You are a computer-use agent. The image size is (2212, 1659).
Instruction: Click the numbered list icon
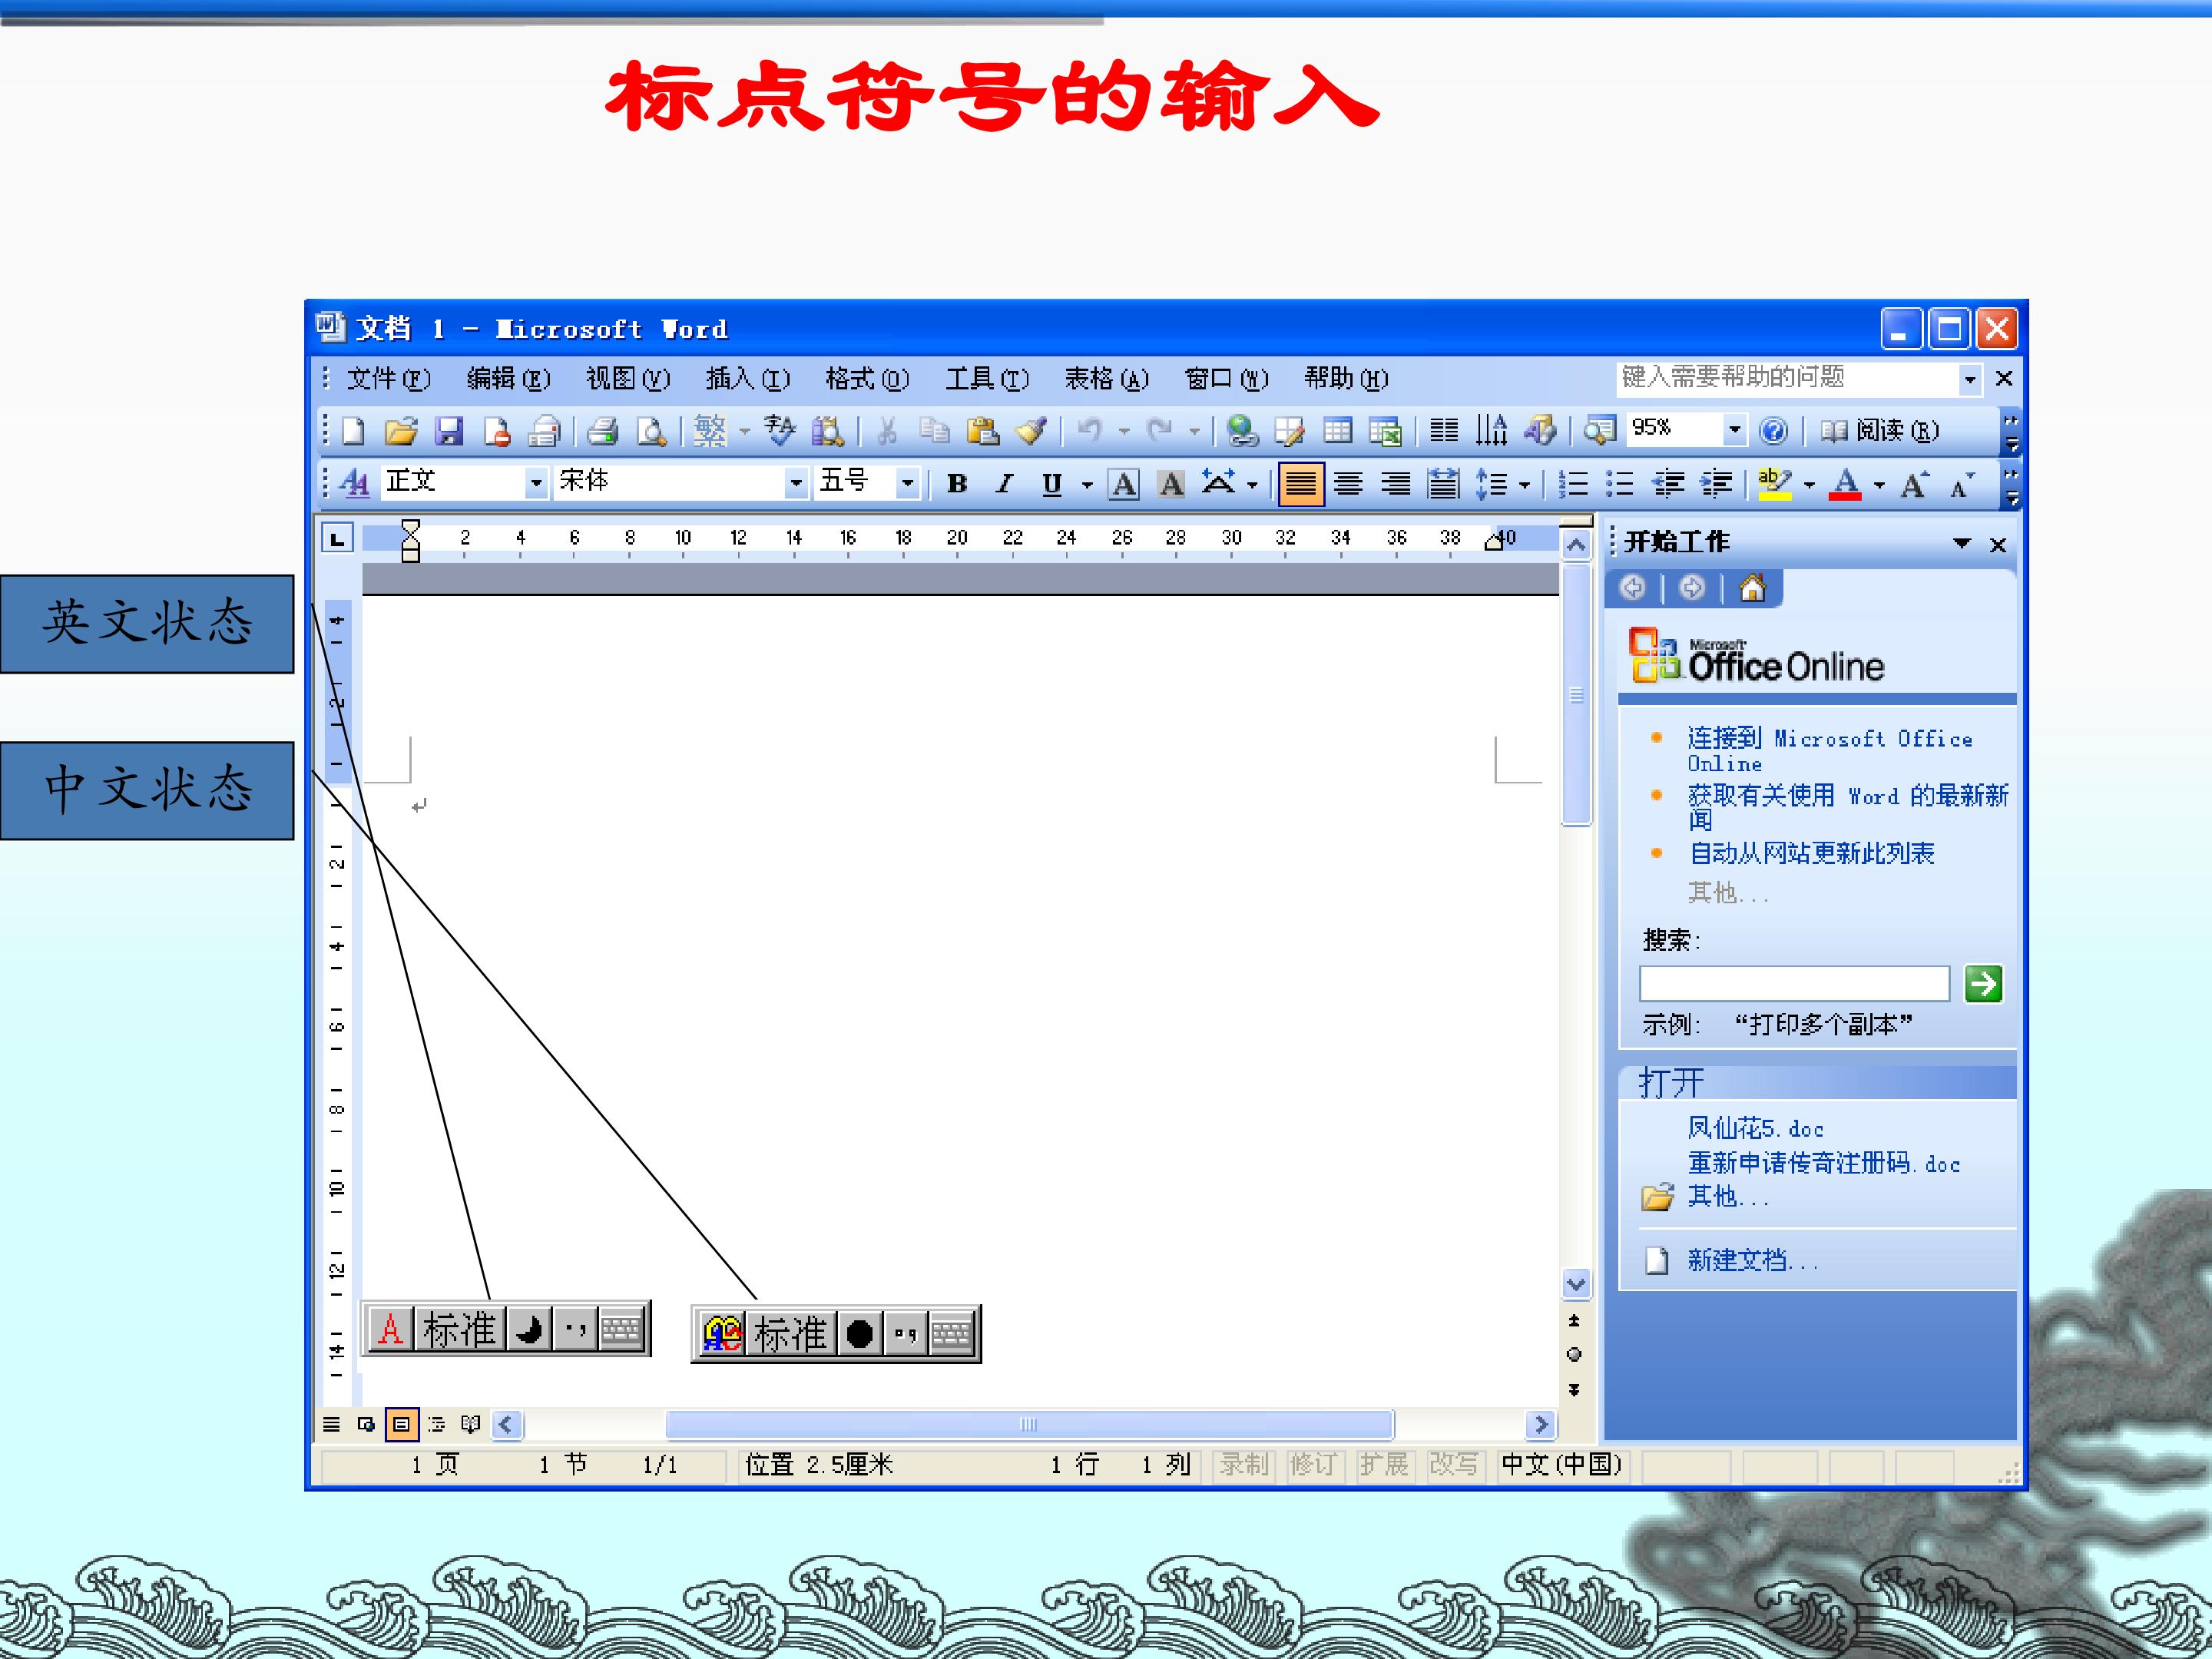click(1573, 484)
